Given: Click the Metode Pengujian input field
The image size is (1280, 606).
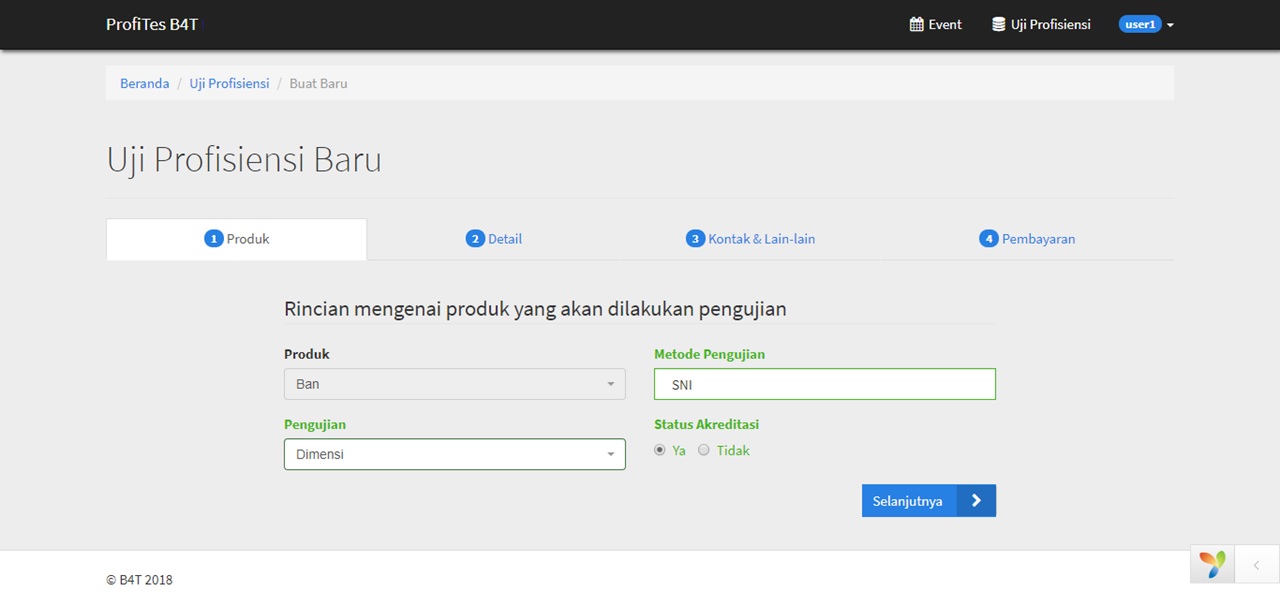Looking at the screenshot, I should pyautogui.click(x=824, y=384).
